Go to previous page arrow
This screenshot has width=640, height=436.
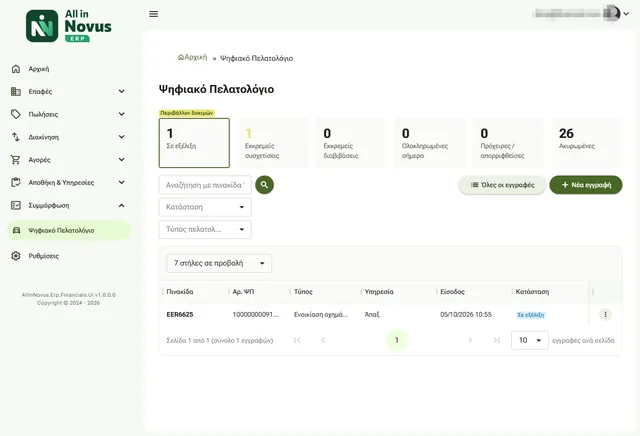pyautogui.click(x=323, y=340)
